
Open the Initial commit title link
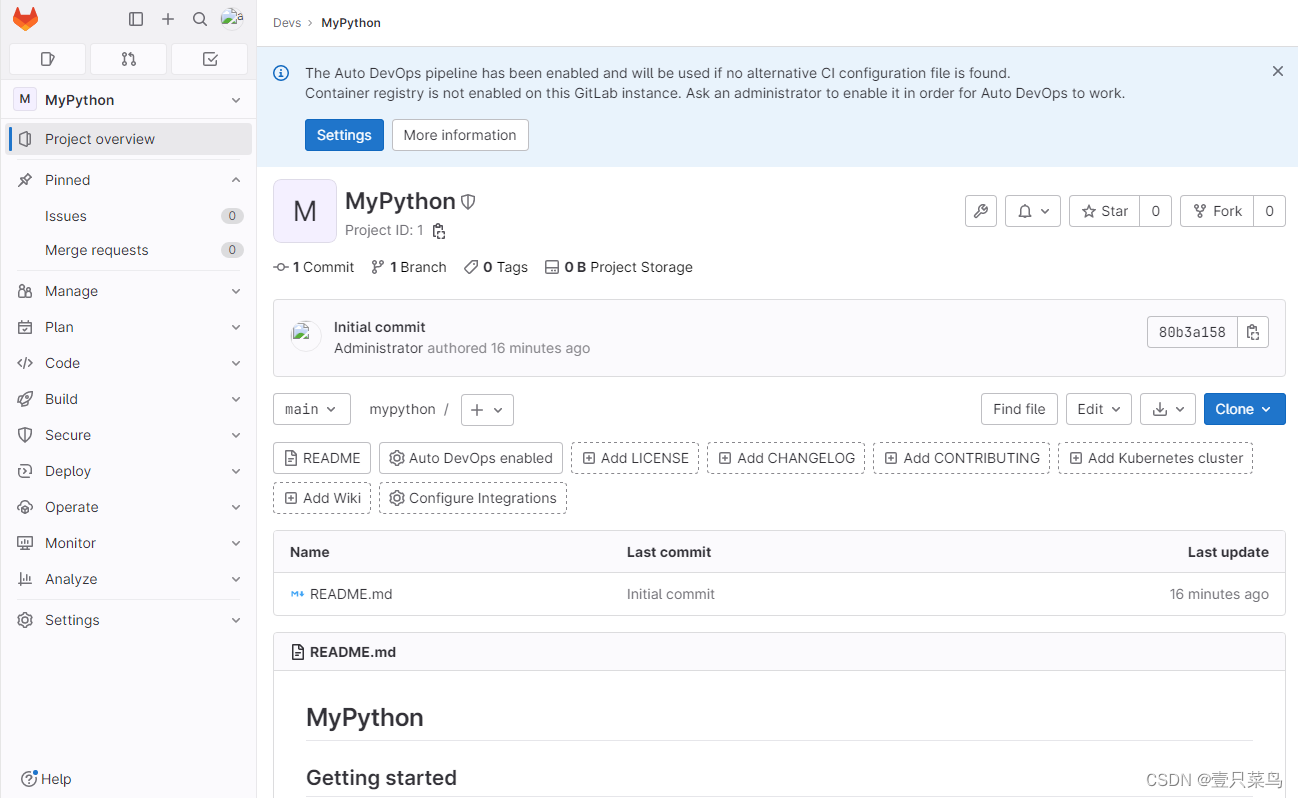(x=380, y=327)
